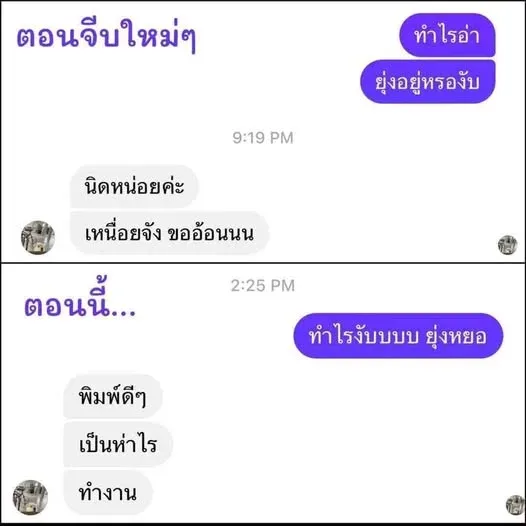Viewport: 526px width, 526px height.
Task: Select the purple ทำไรงับบบบ ยุ่งหยอ bubble
Action: tap(398, 336)
